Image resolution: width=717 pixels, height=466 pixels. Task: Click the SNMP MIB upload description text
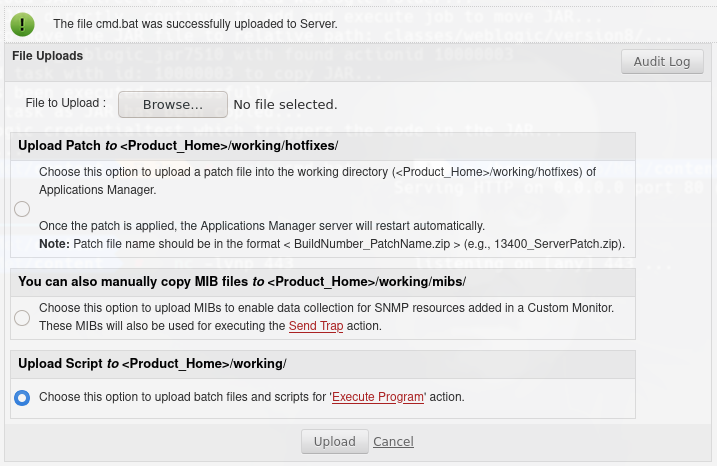click(326, 308)
